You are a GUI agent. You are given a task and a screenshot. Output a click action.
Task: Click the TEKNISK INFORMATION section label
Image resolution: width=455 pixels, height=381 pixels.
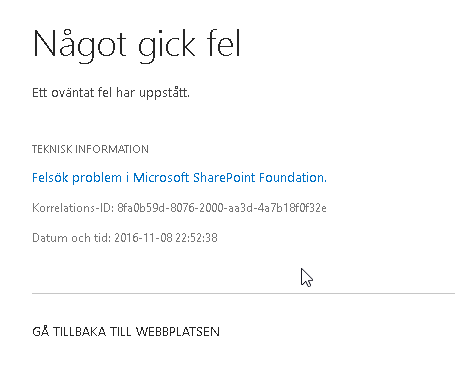coord(90,149)
